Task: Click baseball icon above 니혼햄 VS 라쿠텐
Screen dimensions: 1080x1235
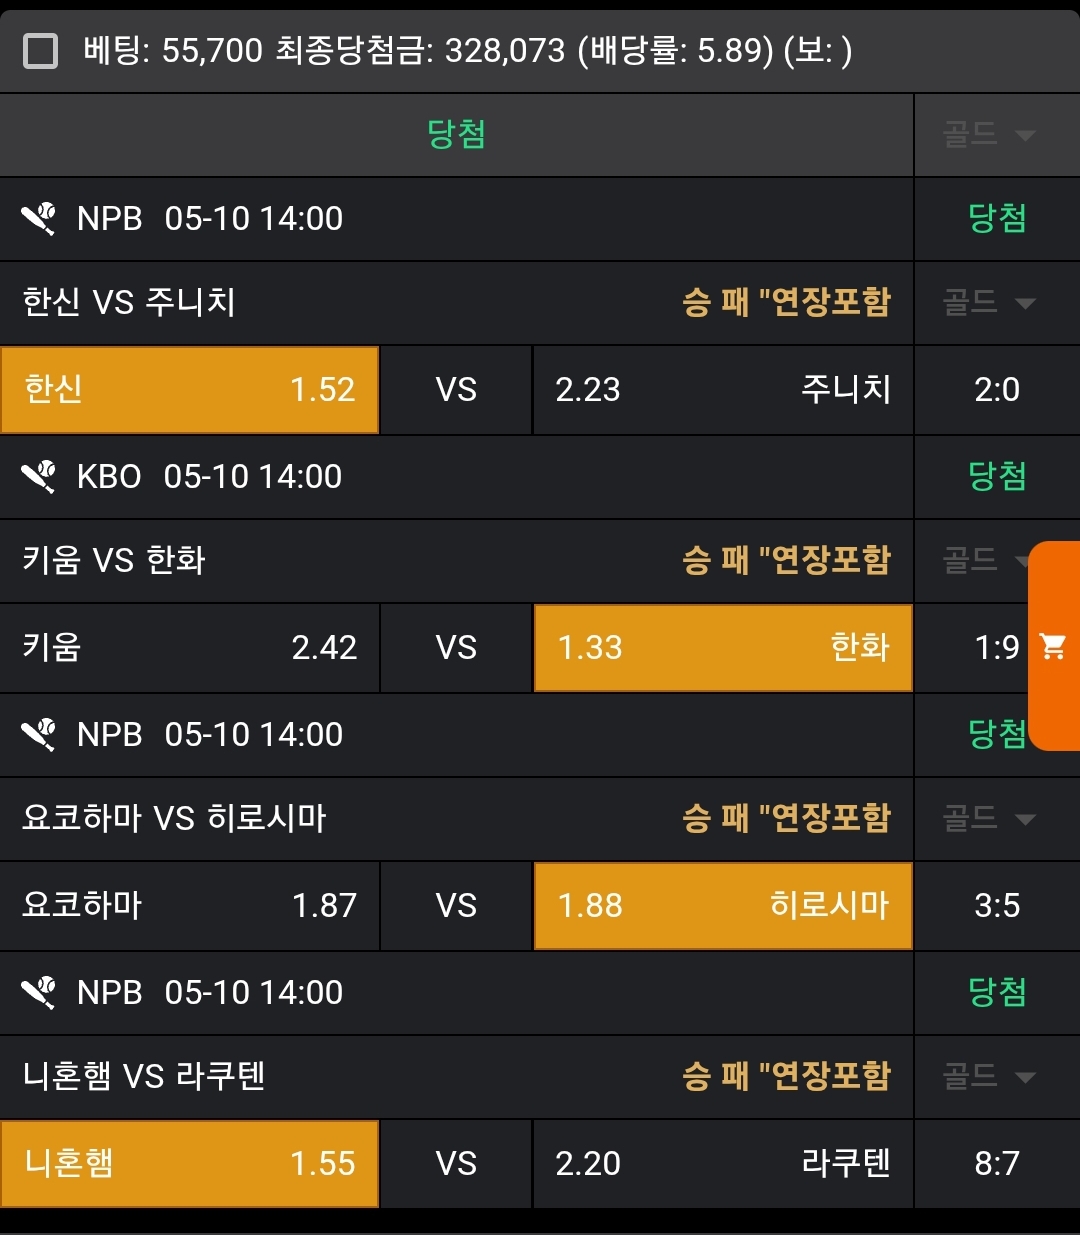Action: point(39,992)
